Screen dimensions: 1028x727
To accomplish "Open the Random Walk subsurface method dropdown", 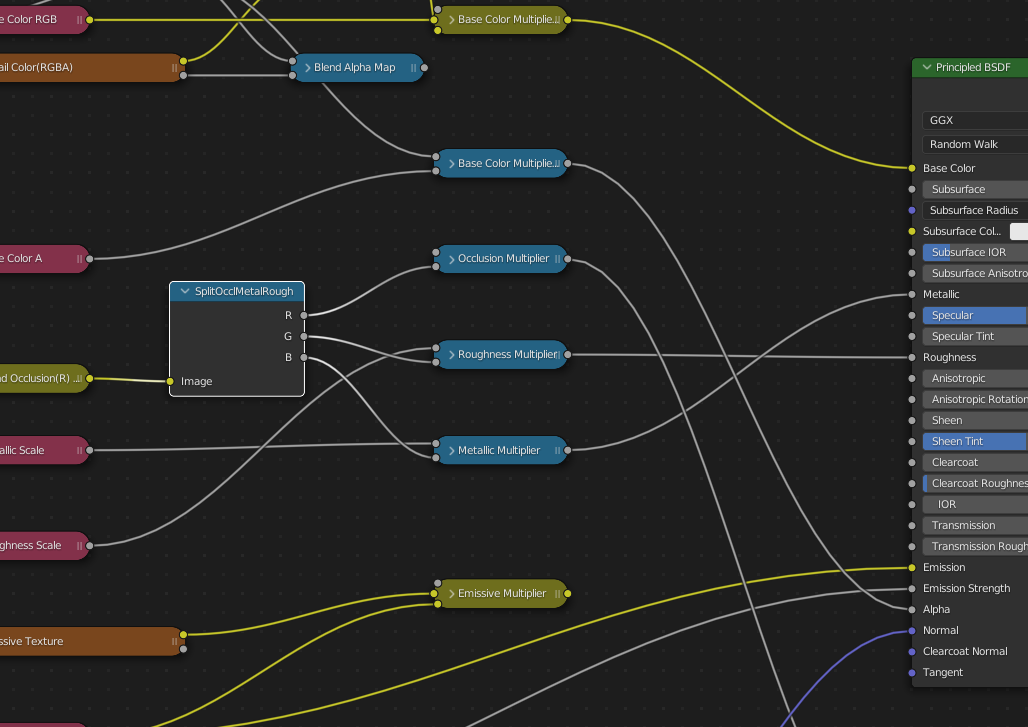I will 974,144.
